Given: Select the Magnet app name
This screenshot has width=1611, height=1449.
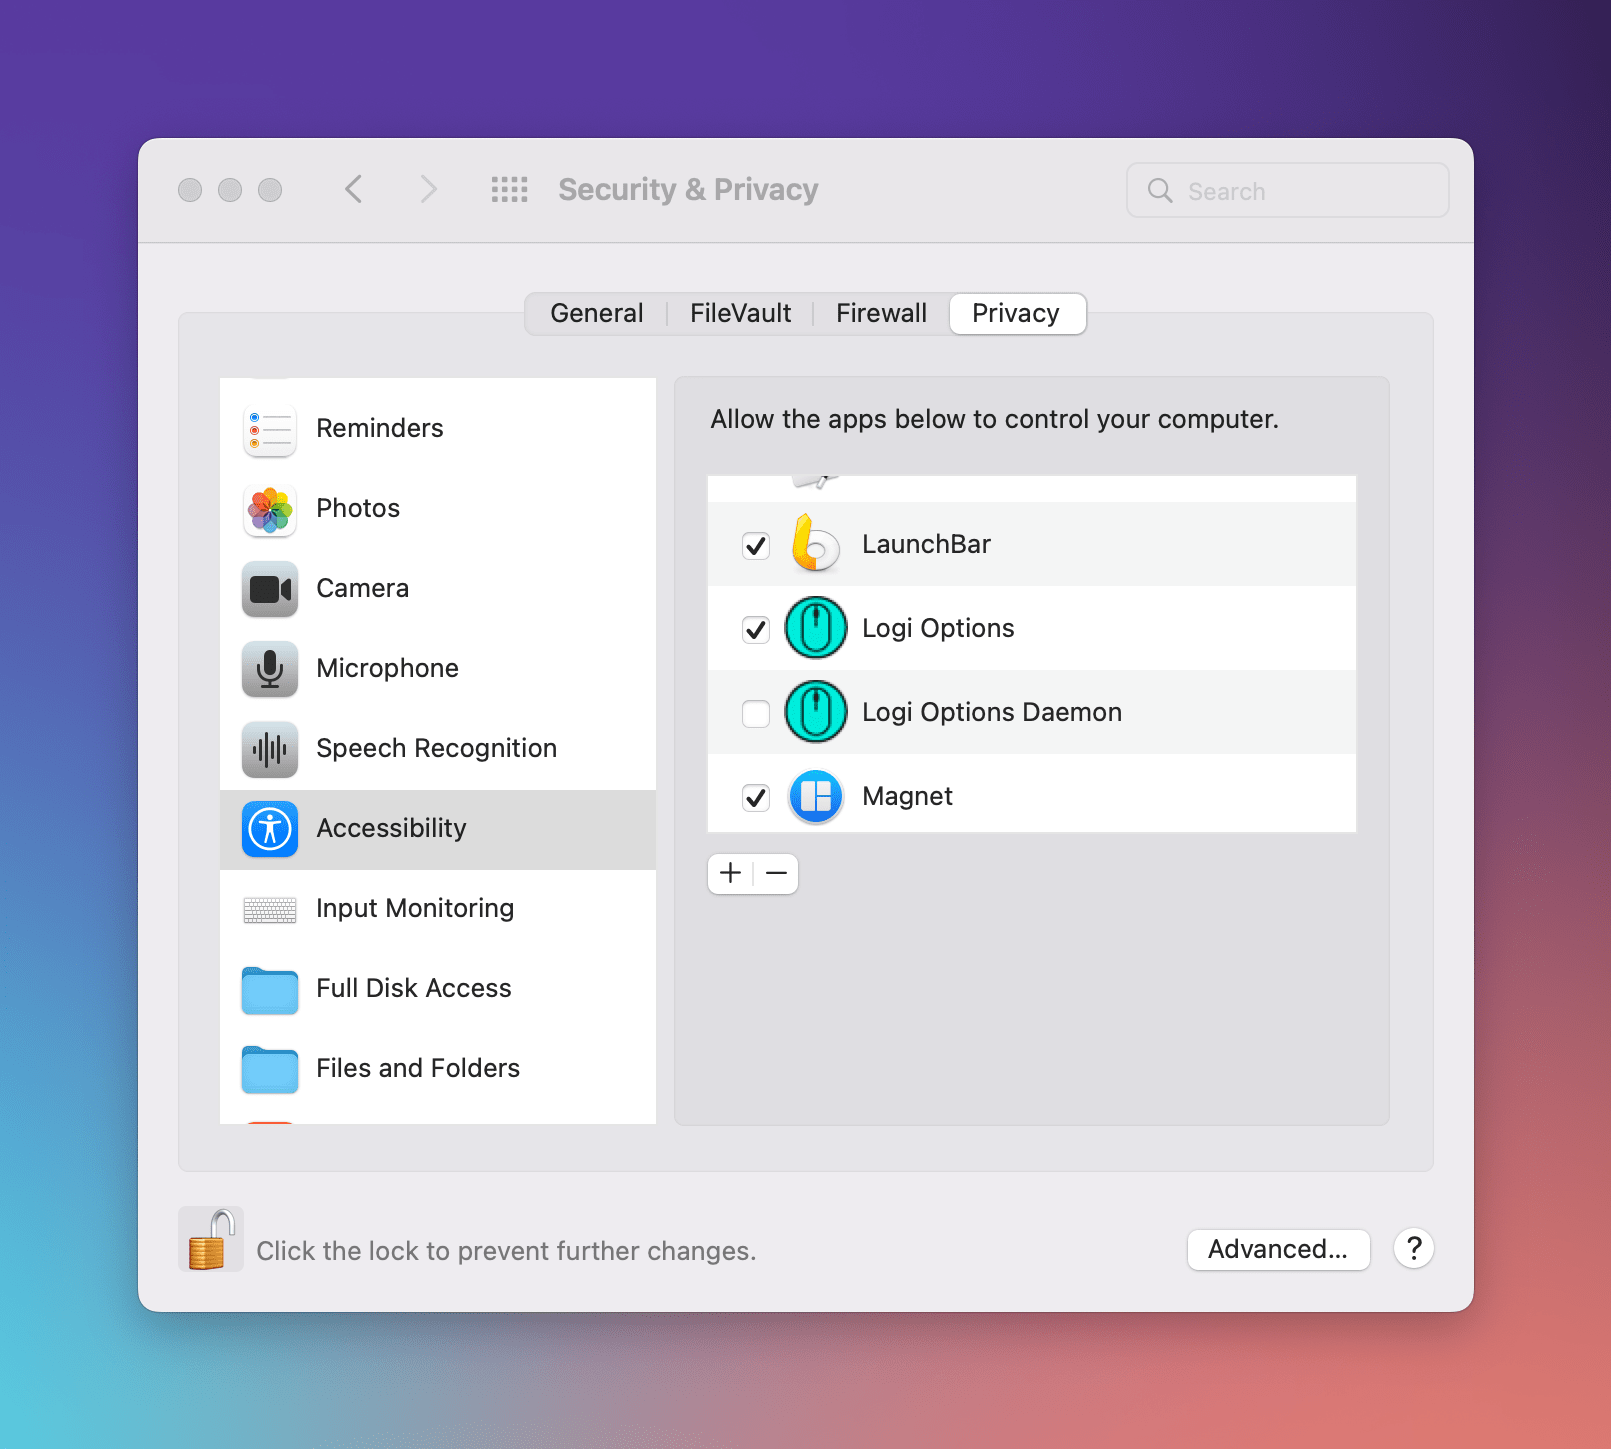Looking at the screenshot, I should (907, 796).
